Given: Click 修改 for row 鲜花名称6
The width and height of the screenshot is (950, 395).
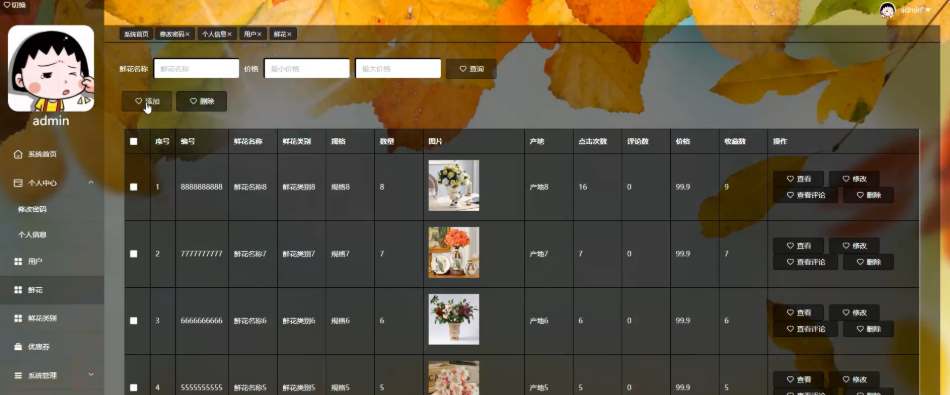Looking at the screenshot, I should [x=854, y=313].
